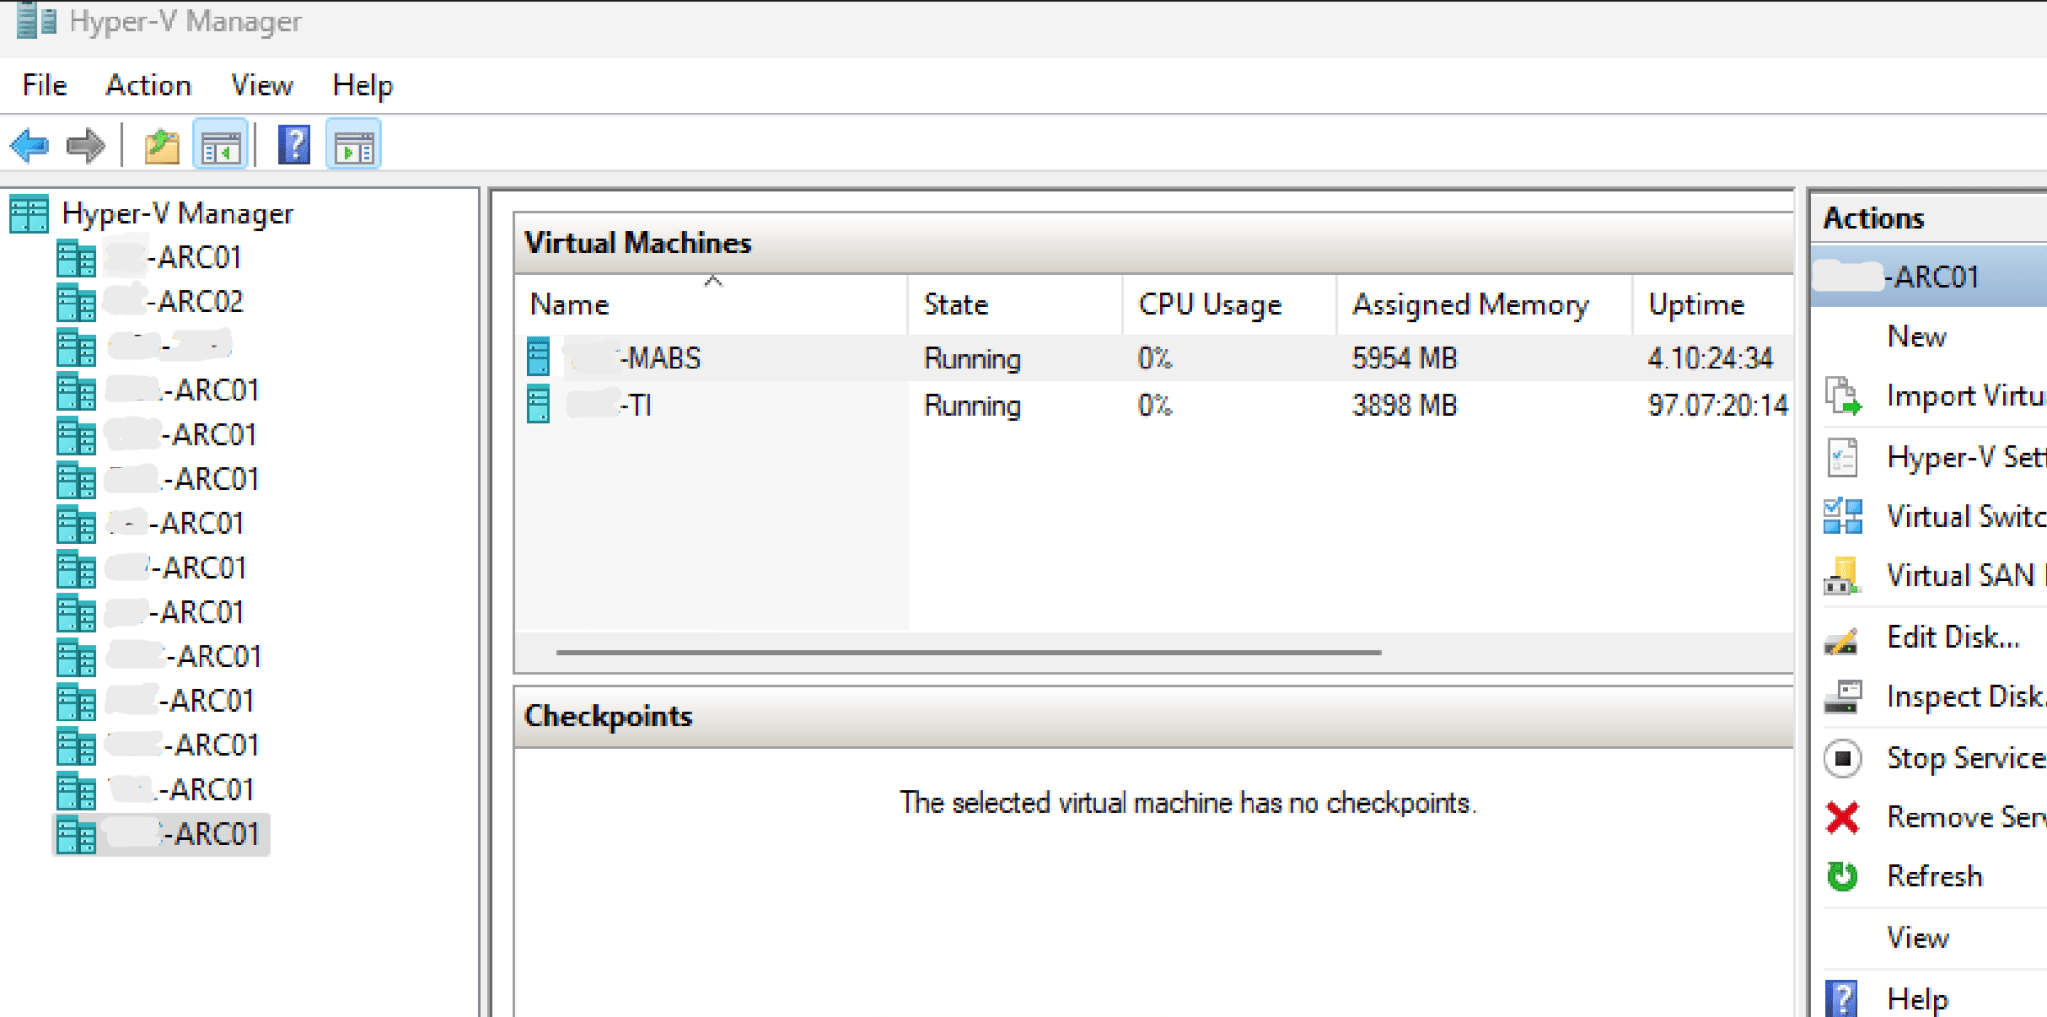The image size is (2047, 1017).
Task: Click Help at the bottom of Actions pane
Action: pos(1916,996)
